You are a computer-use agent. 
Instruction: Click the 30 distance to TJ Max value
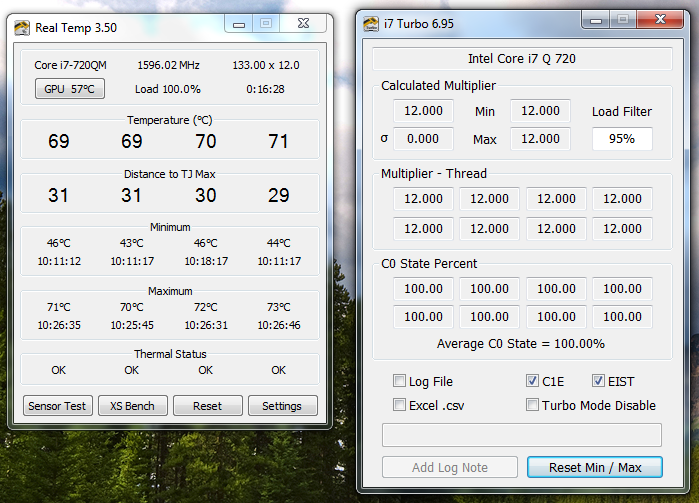[206, 195]
